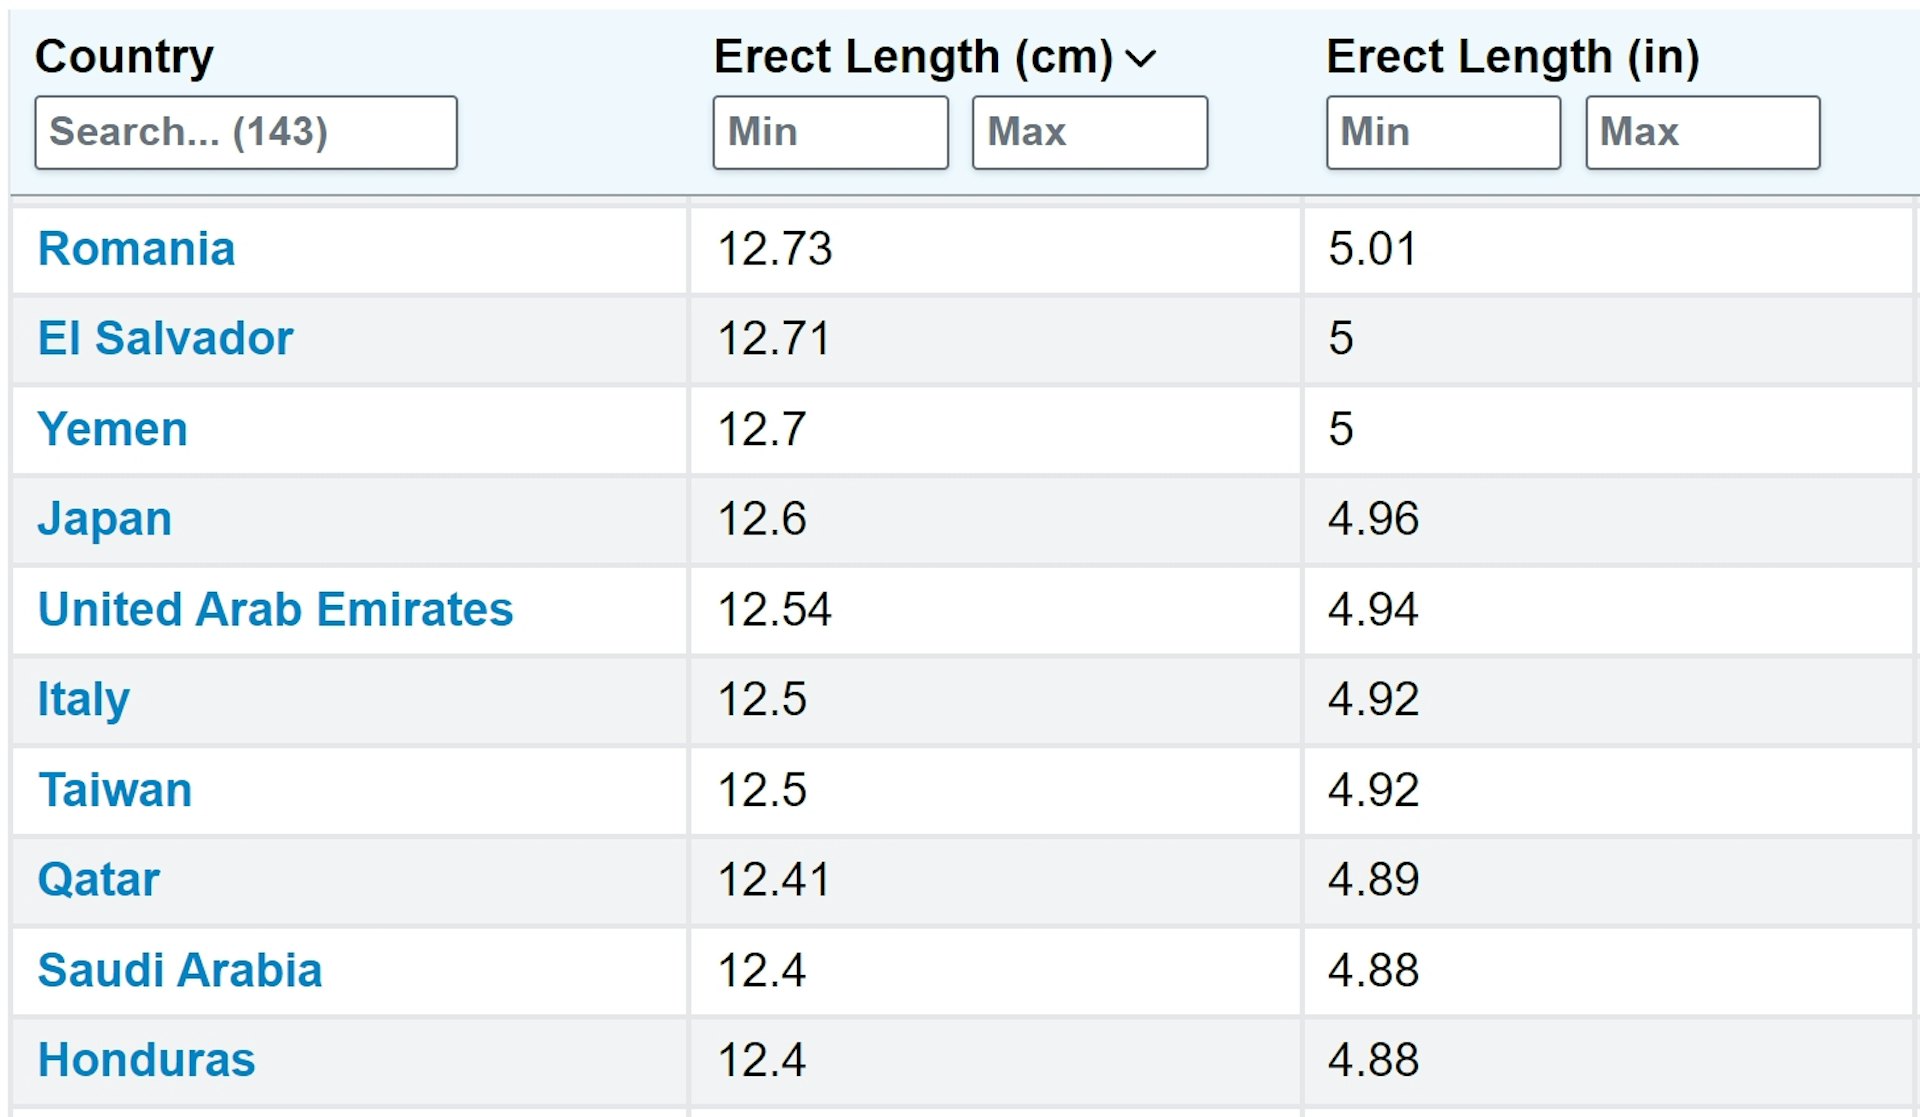Image resolution: width=1920 pixels, height=1117 pixels.
Task: Sort by the Erect Length (cm) column header
Action: (x=913, y=57)
